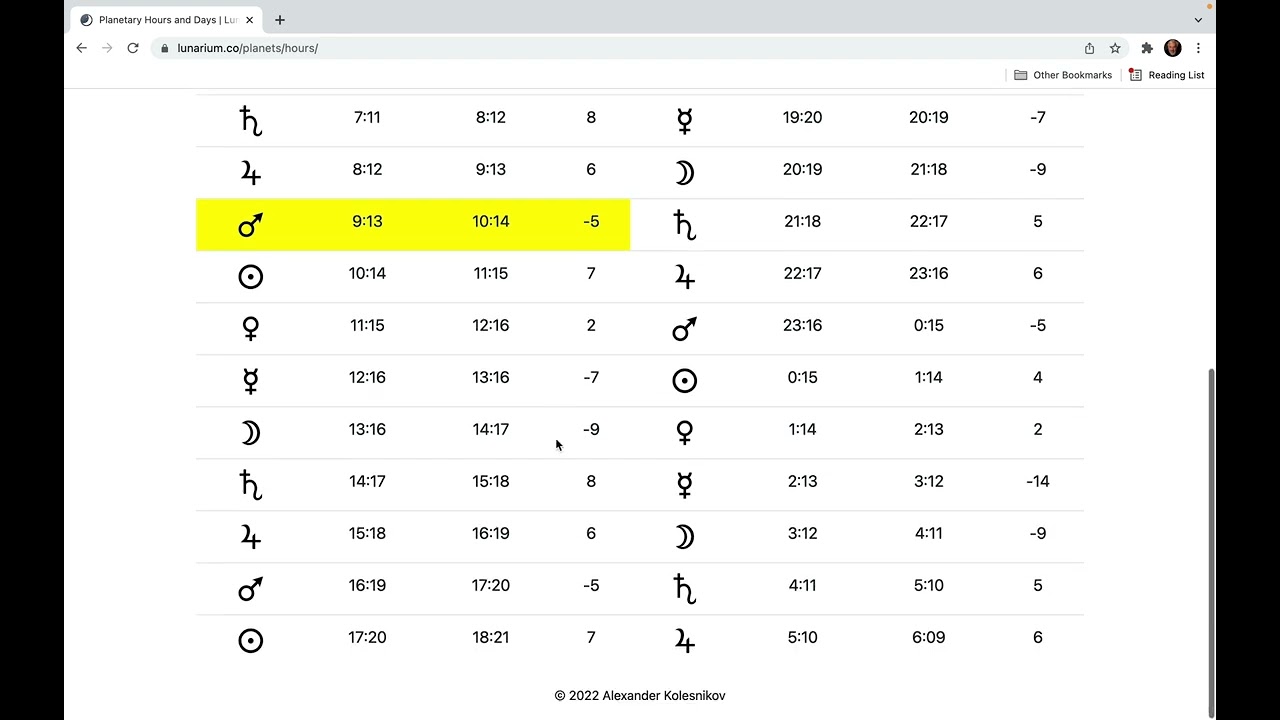Open the Extensions puzzle icon

click(1147, 48)
